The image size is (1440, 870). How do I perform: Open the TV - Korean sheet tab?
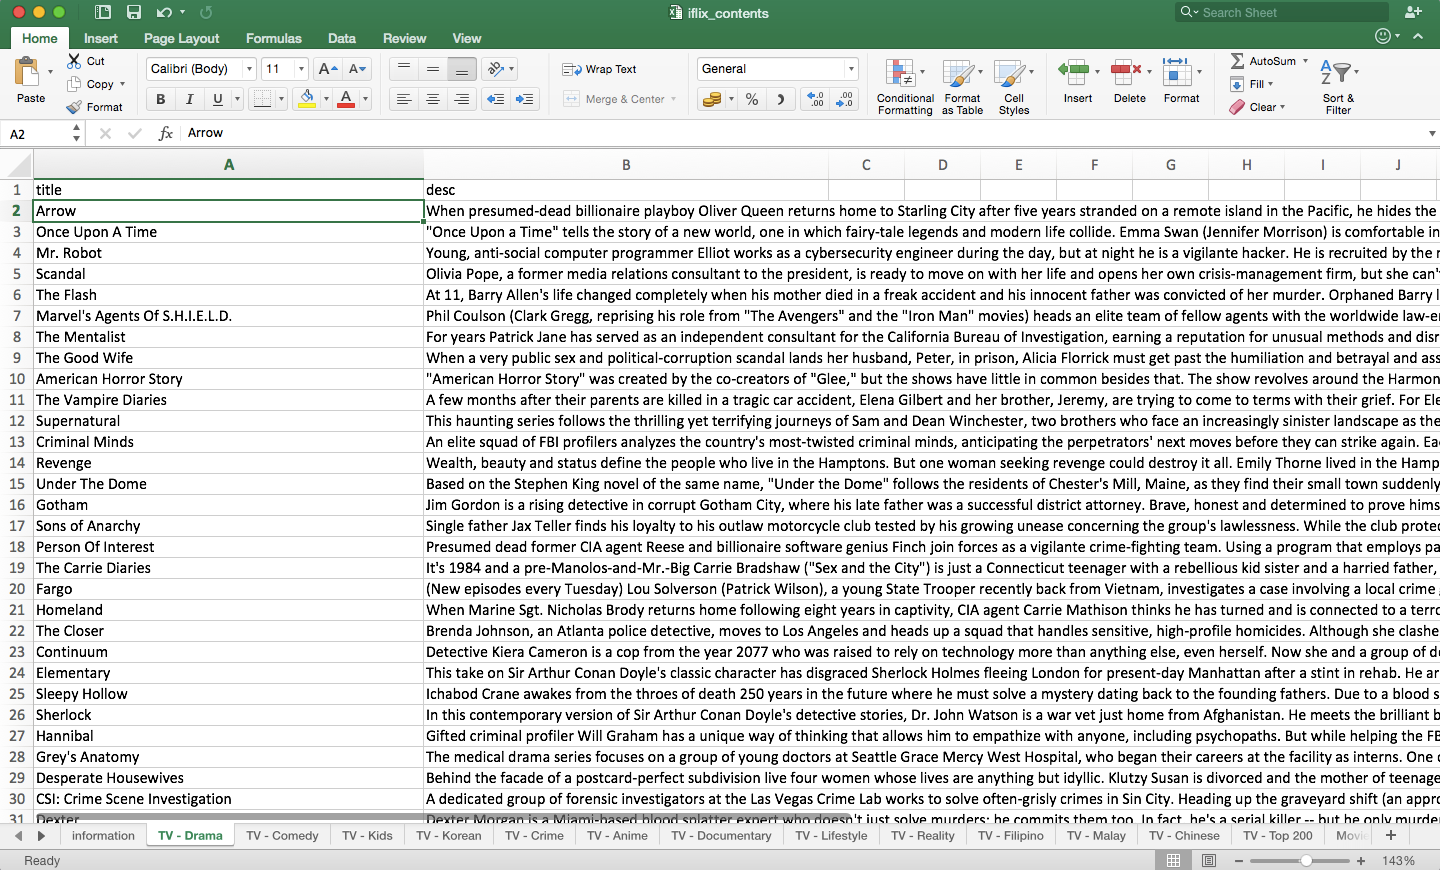[448, 835]
